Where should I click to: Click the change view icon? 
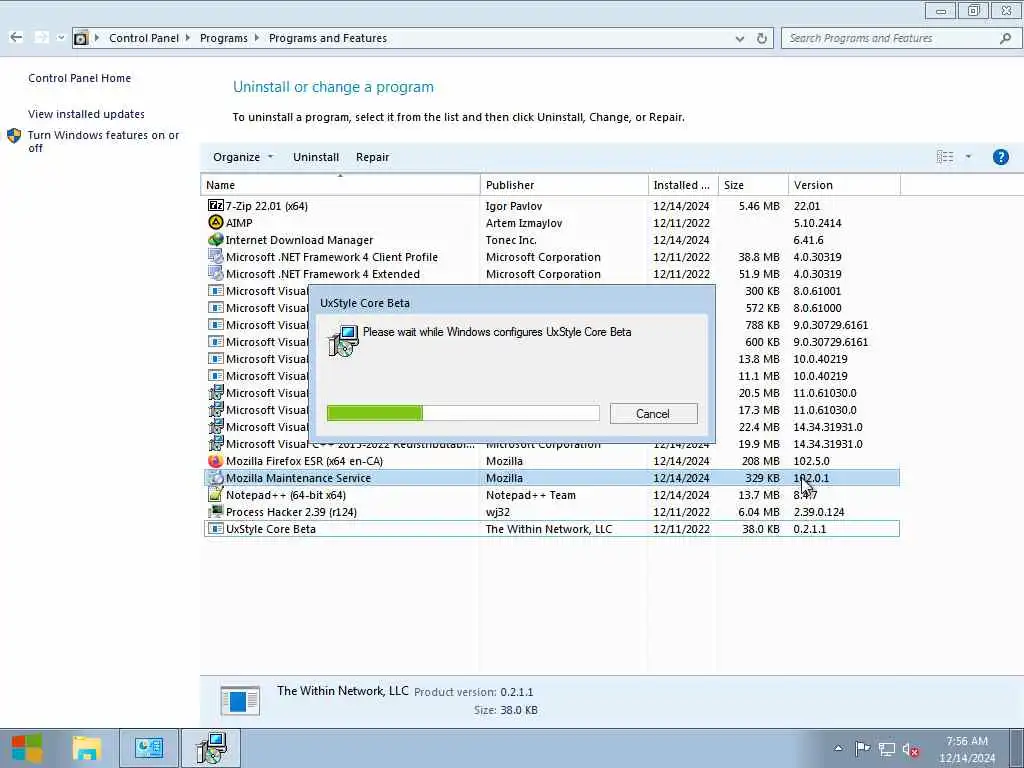[x=945, y=157]
